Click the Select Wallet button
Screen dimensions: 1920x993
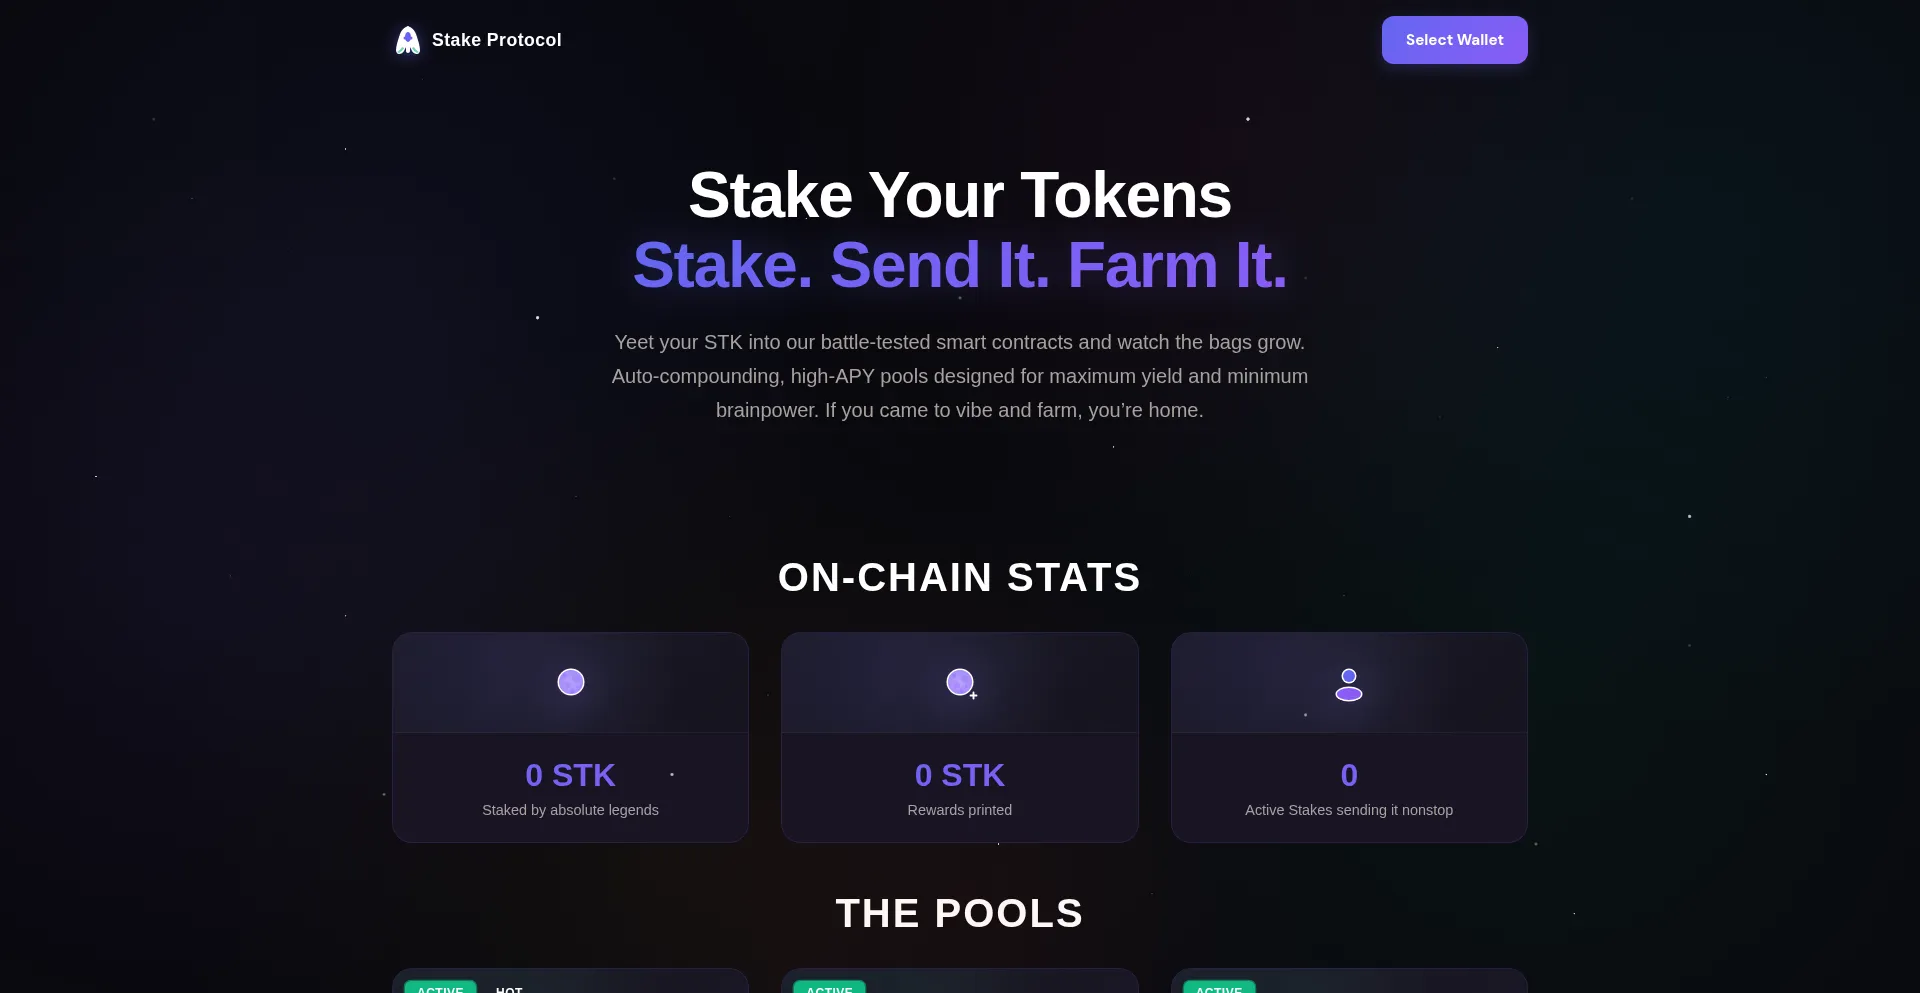pyautogui.click(x=1454, y=40)
